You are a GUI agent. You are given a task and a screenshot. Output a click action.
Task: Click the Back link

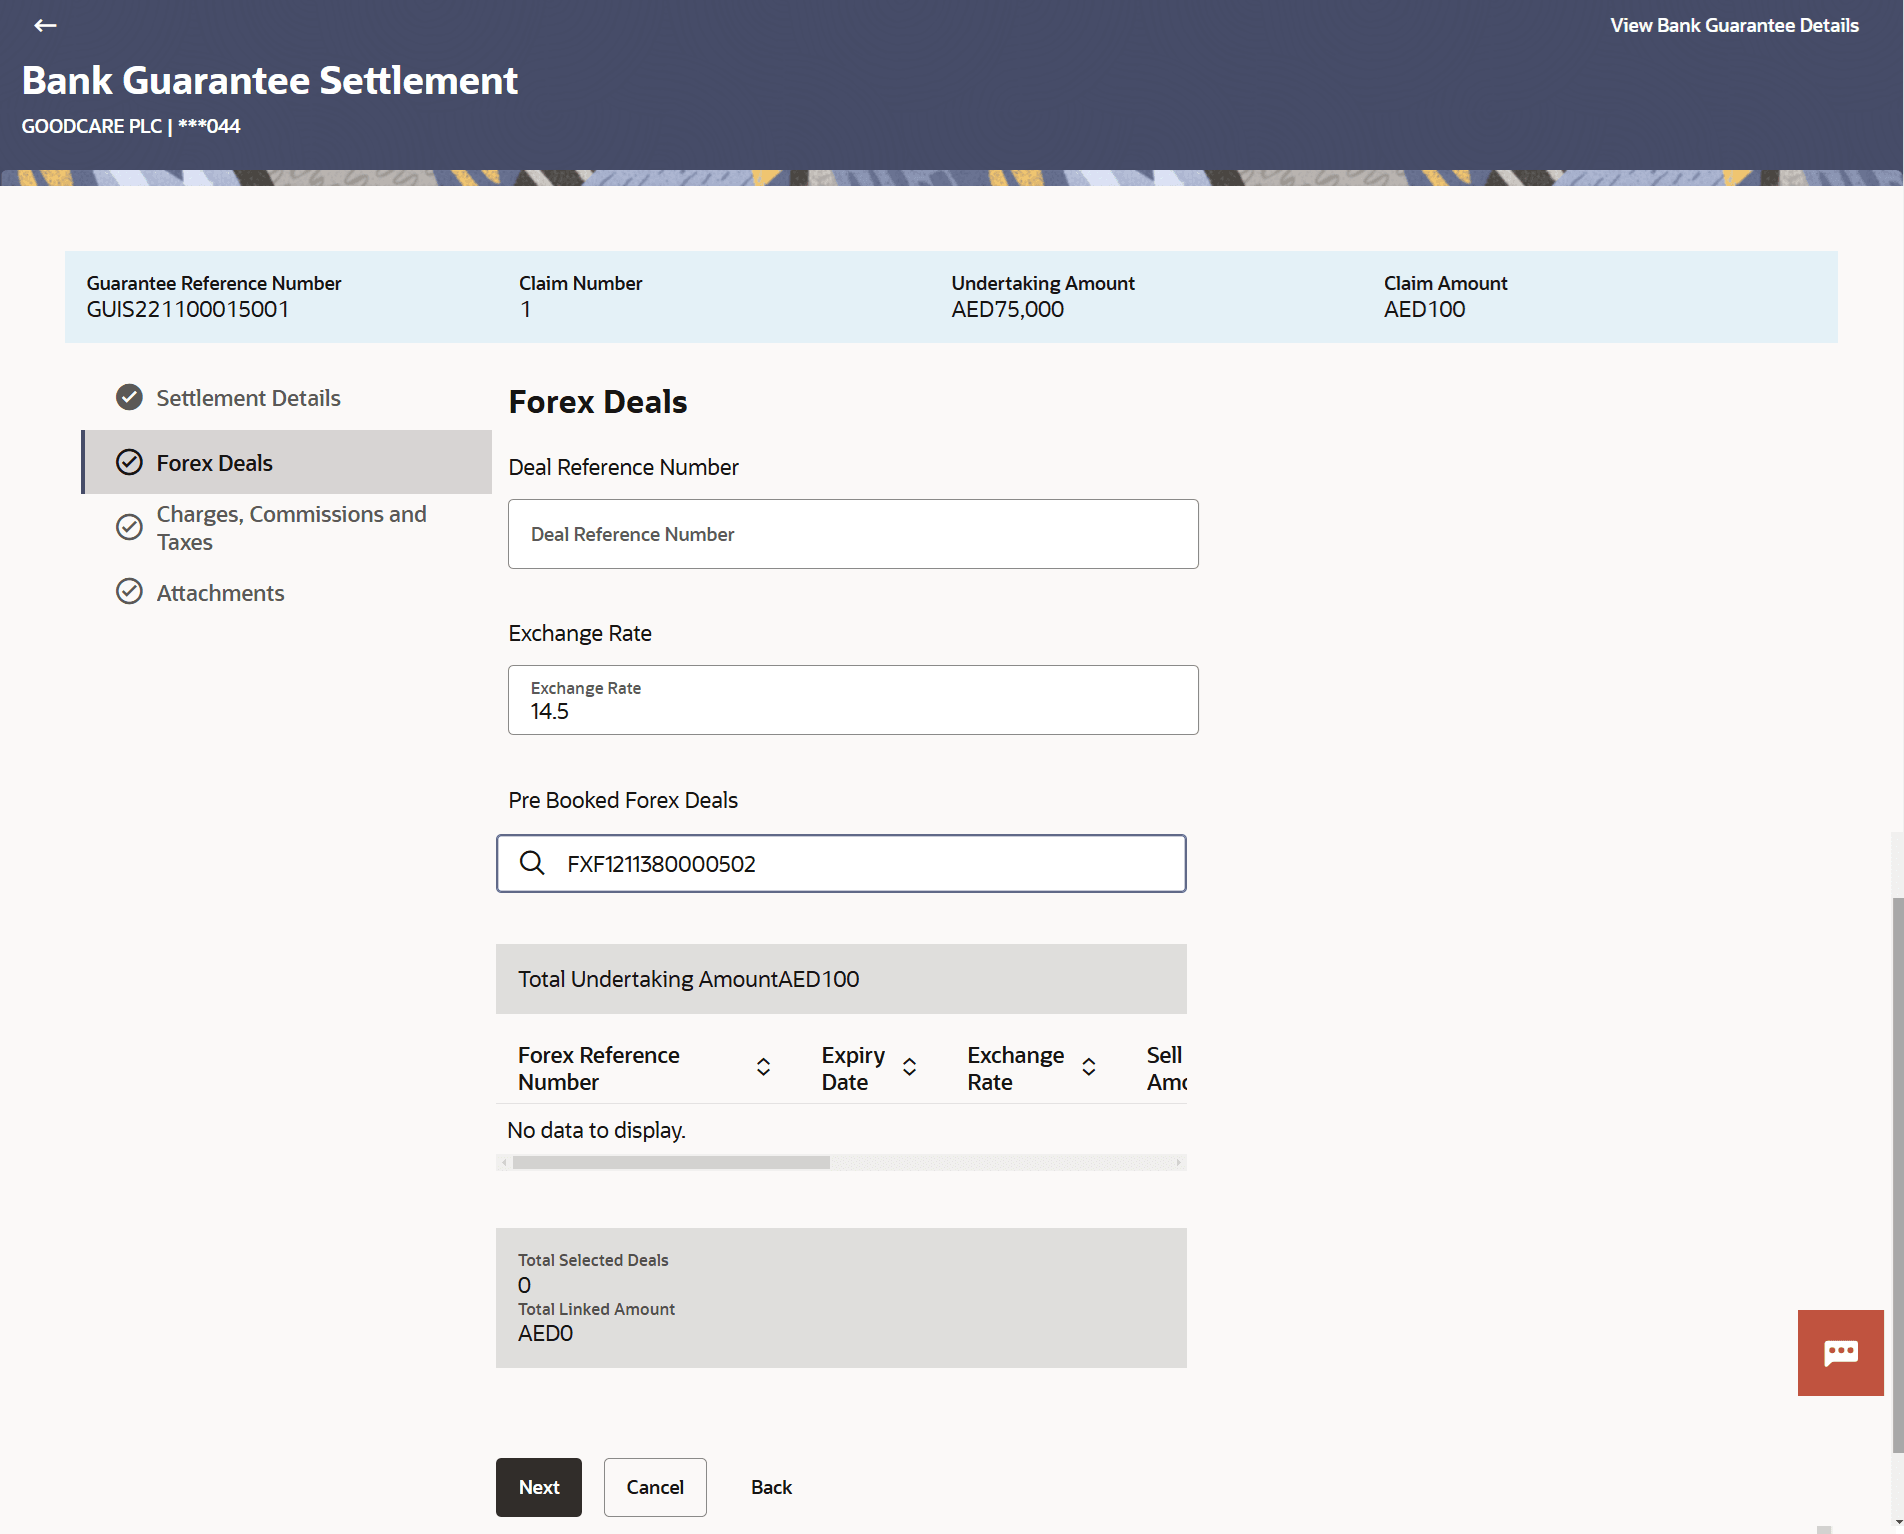(771, 1487)
